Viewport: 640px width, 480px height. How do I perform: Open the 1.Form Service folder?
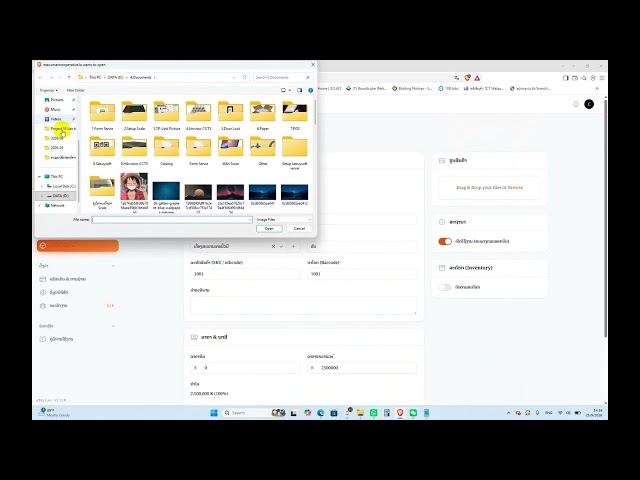pos(102,116)
